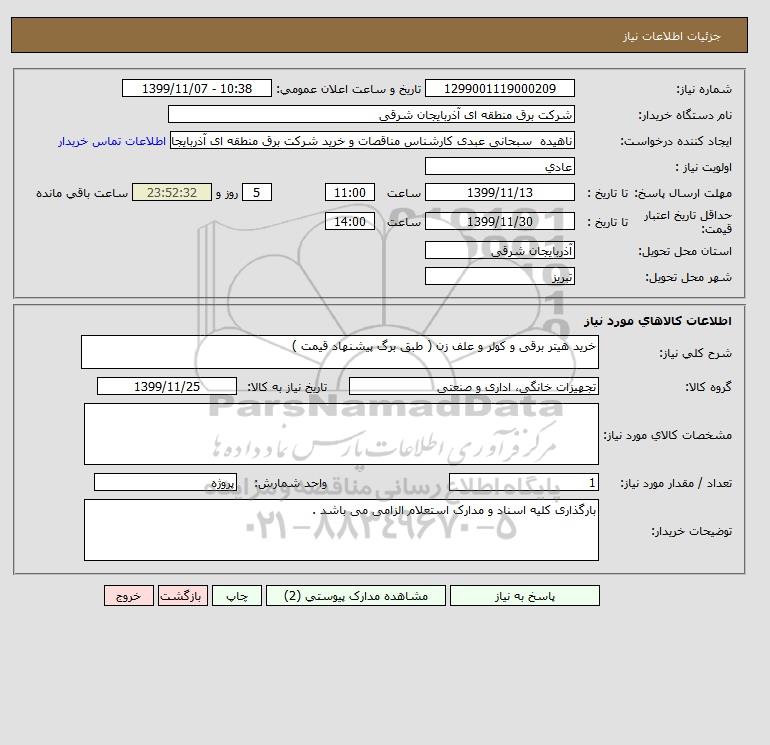Click the شرح کلی نیاز label
This screenshot has height=745, width=770.
coord(695,353)
